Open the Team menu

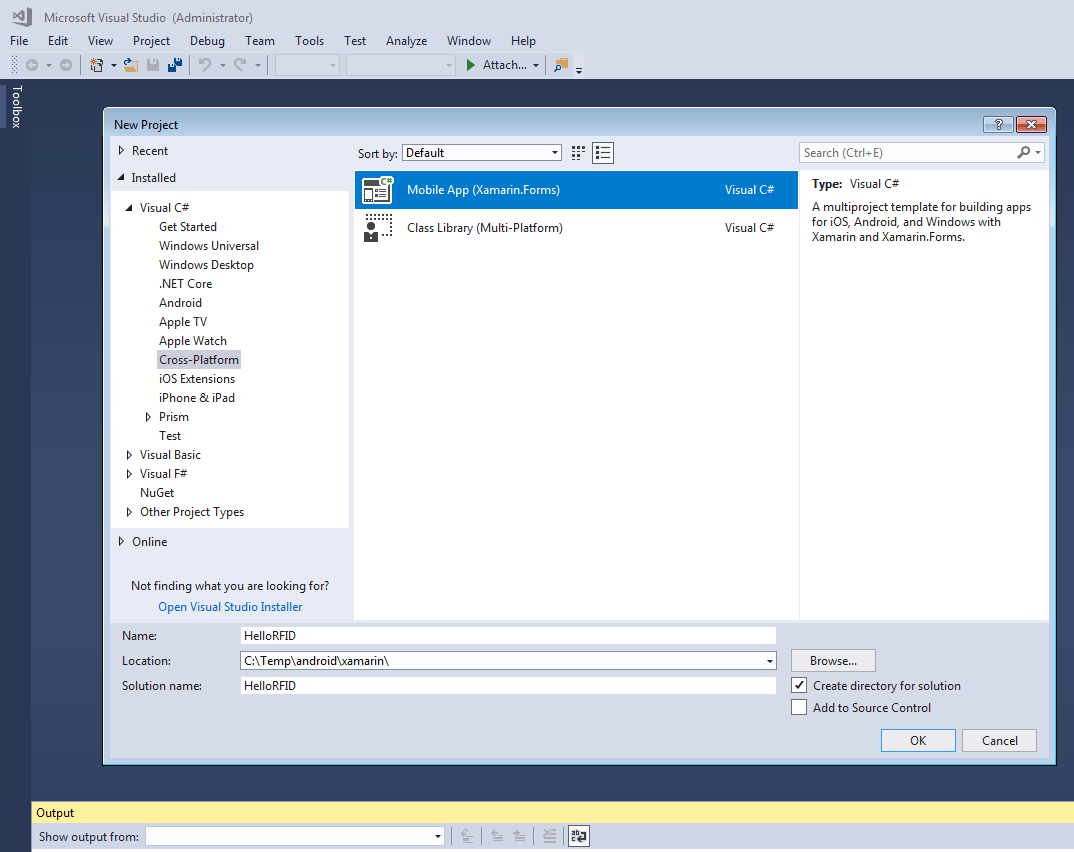tap(260, 41)
